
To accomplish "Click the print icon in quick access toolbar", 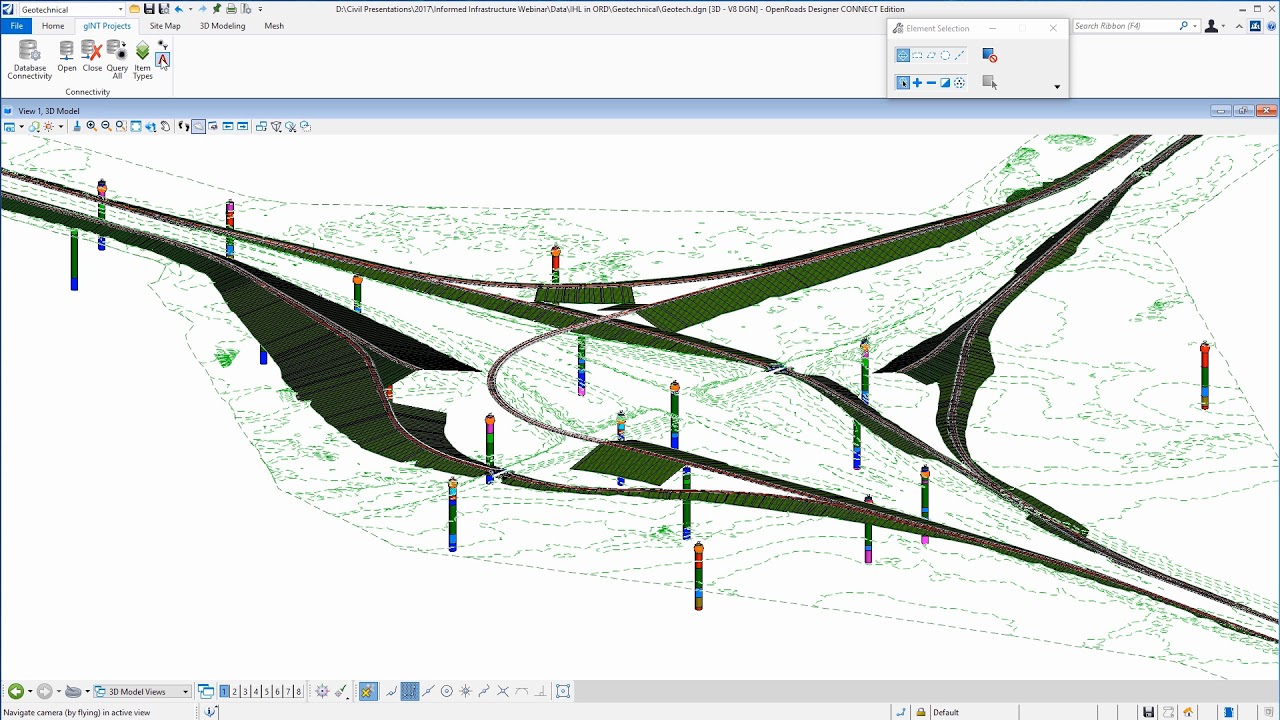I will (231, 9).
